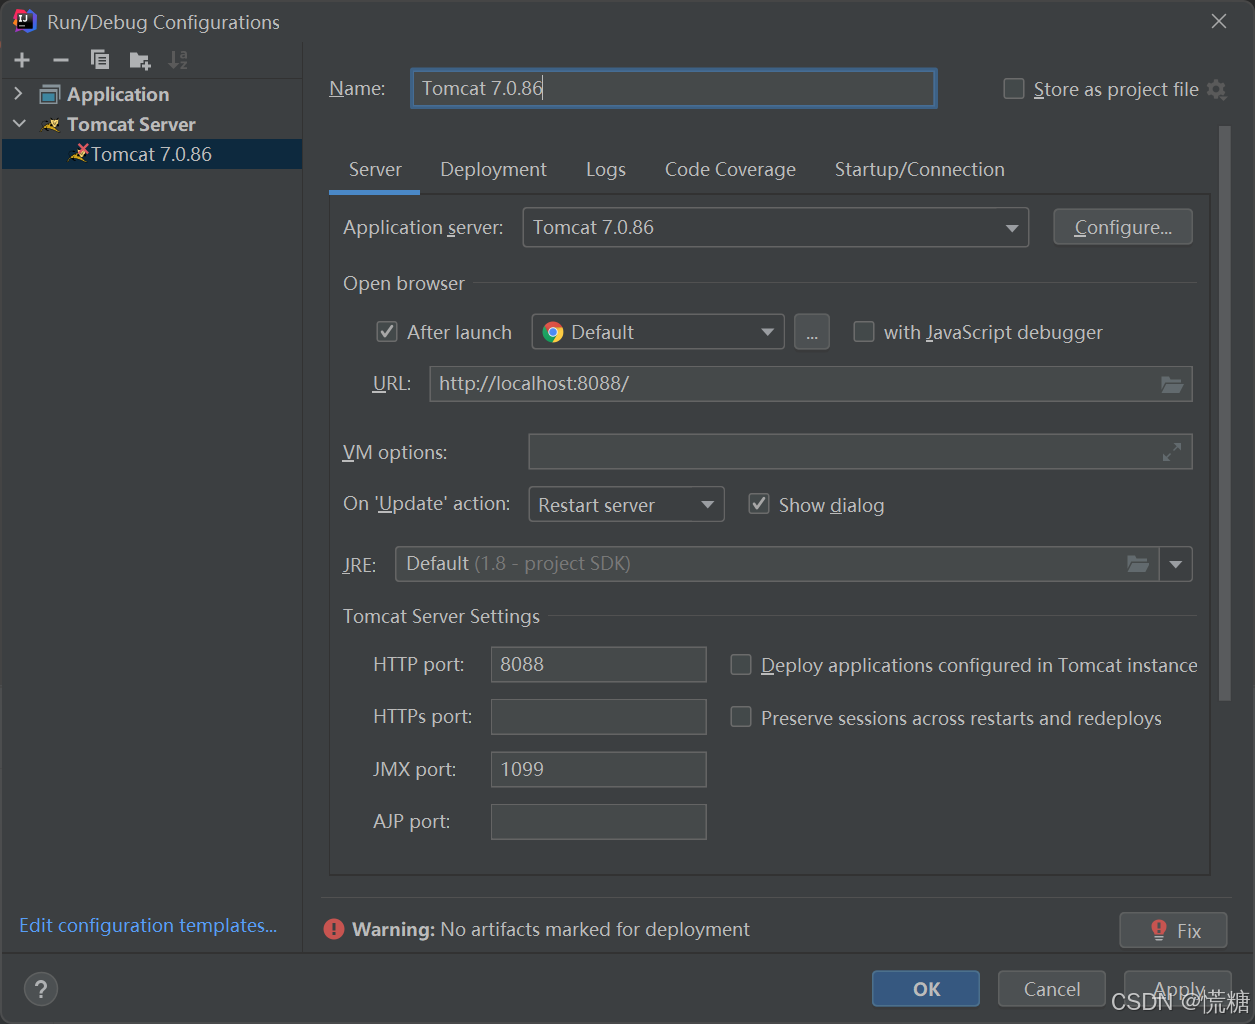Screen dimensions: 1255x1024
Task: Click the JMX port field
Action: point(598,769)
